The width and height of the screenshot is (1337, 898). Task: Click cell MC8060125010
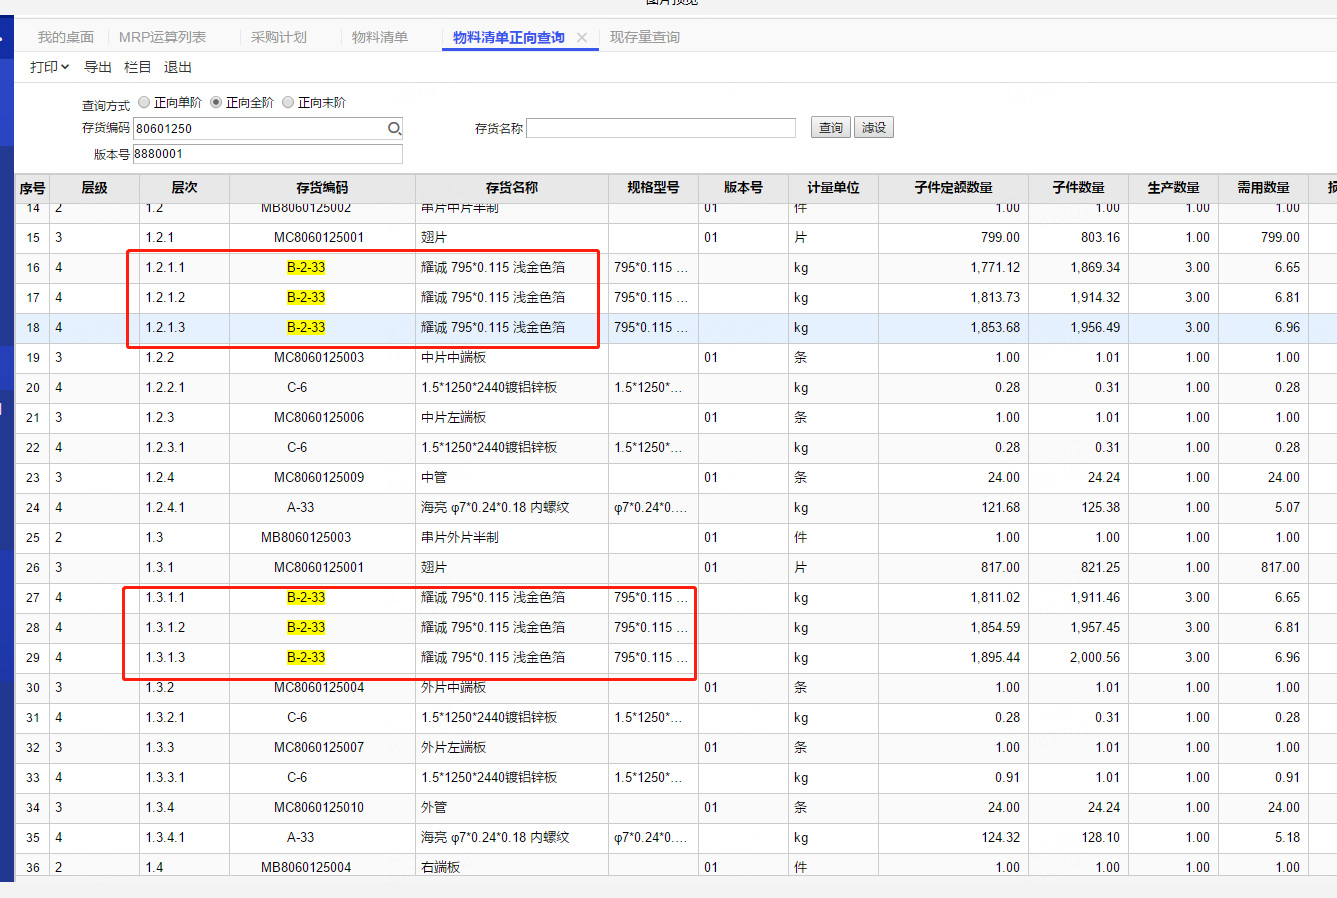[x=319, y=808]
